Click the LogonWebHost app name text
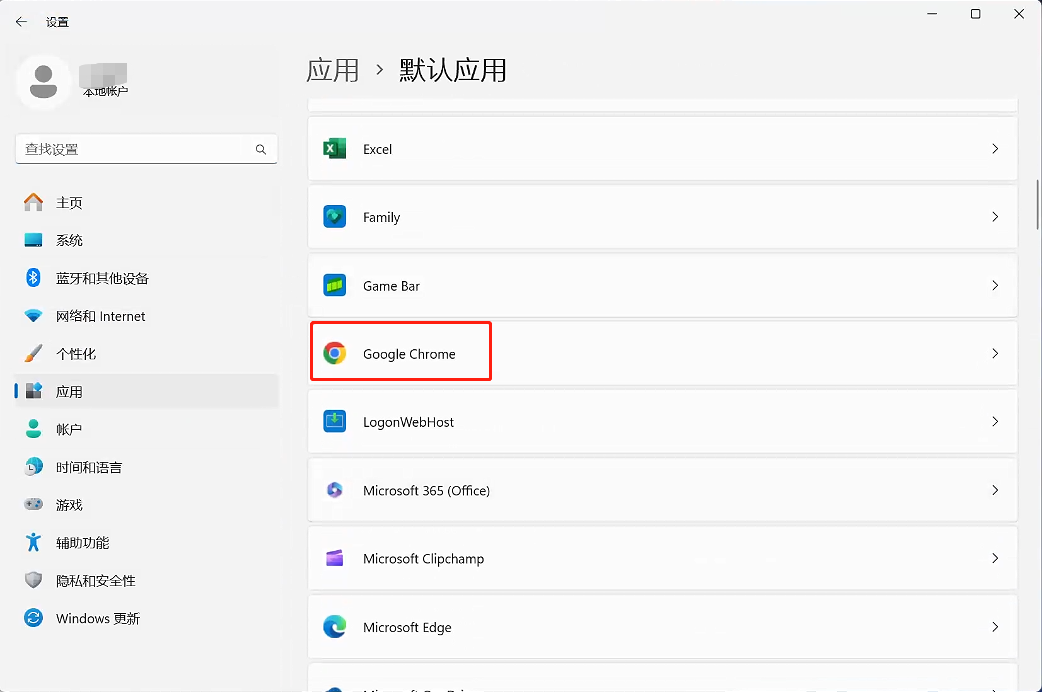Screen dimensions: 1042x692 [408, 422]
